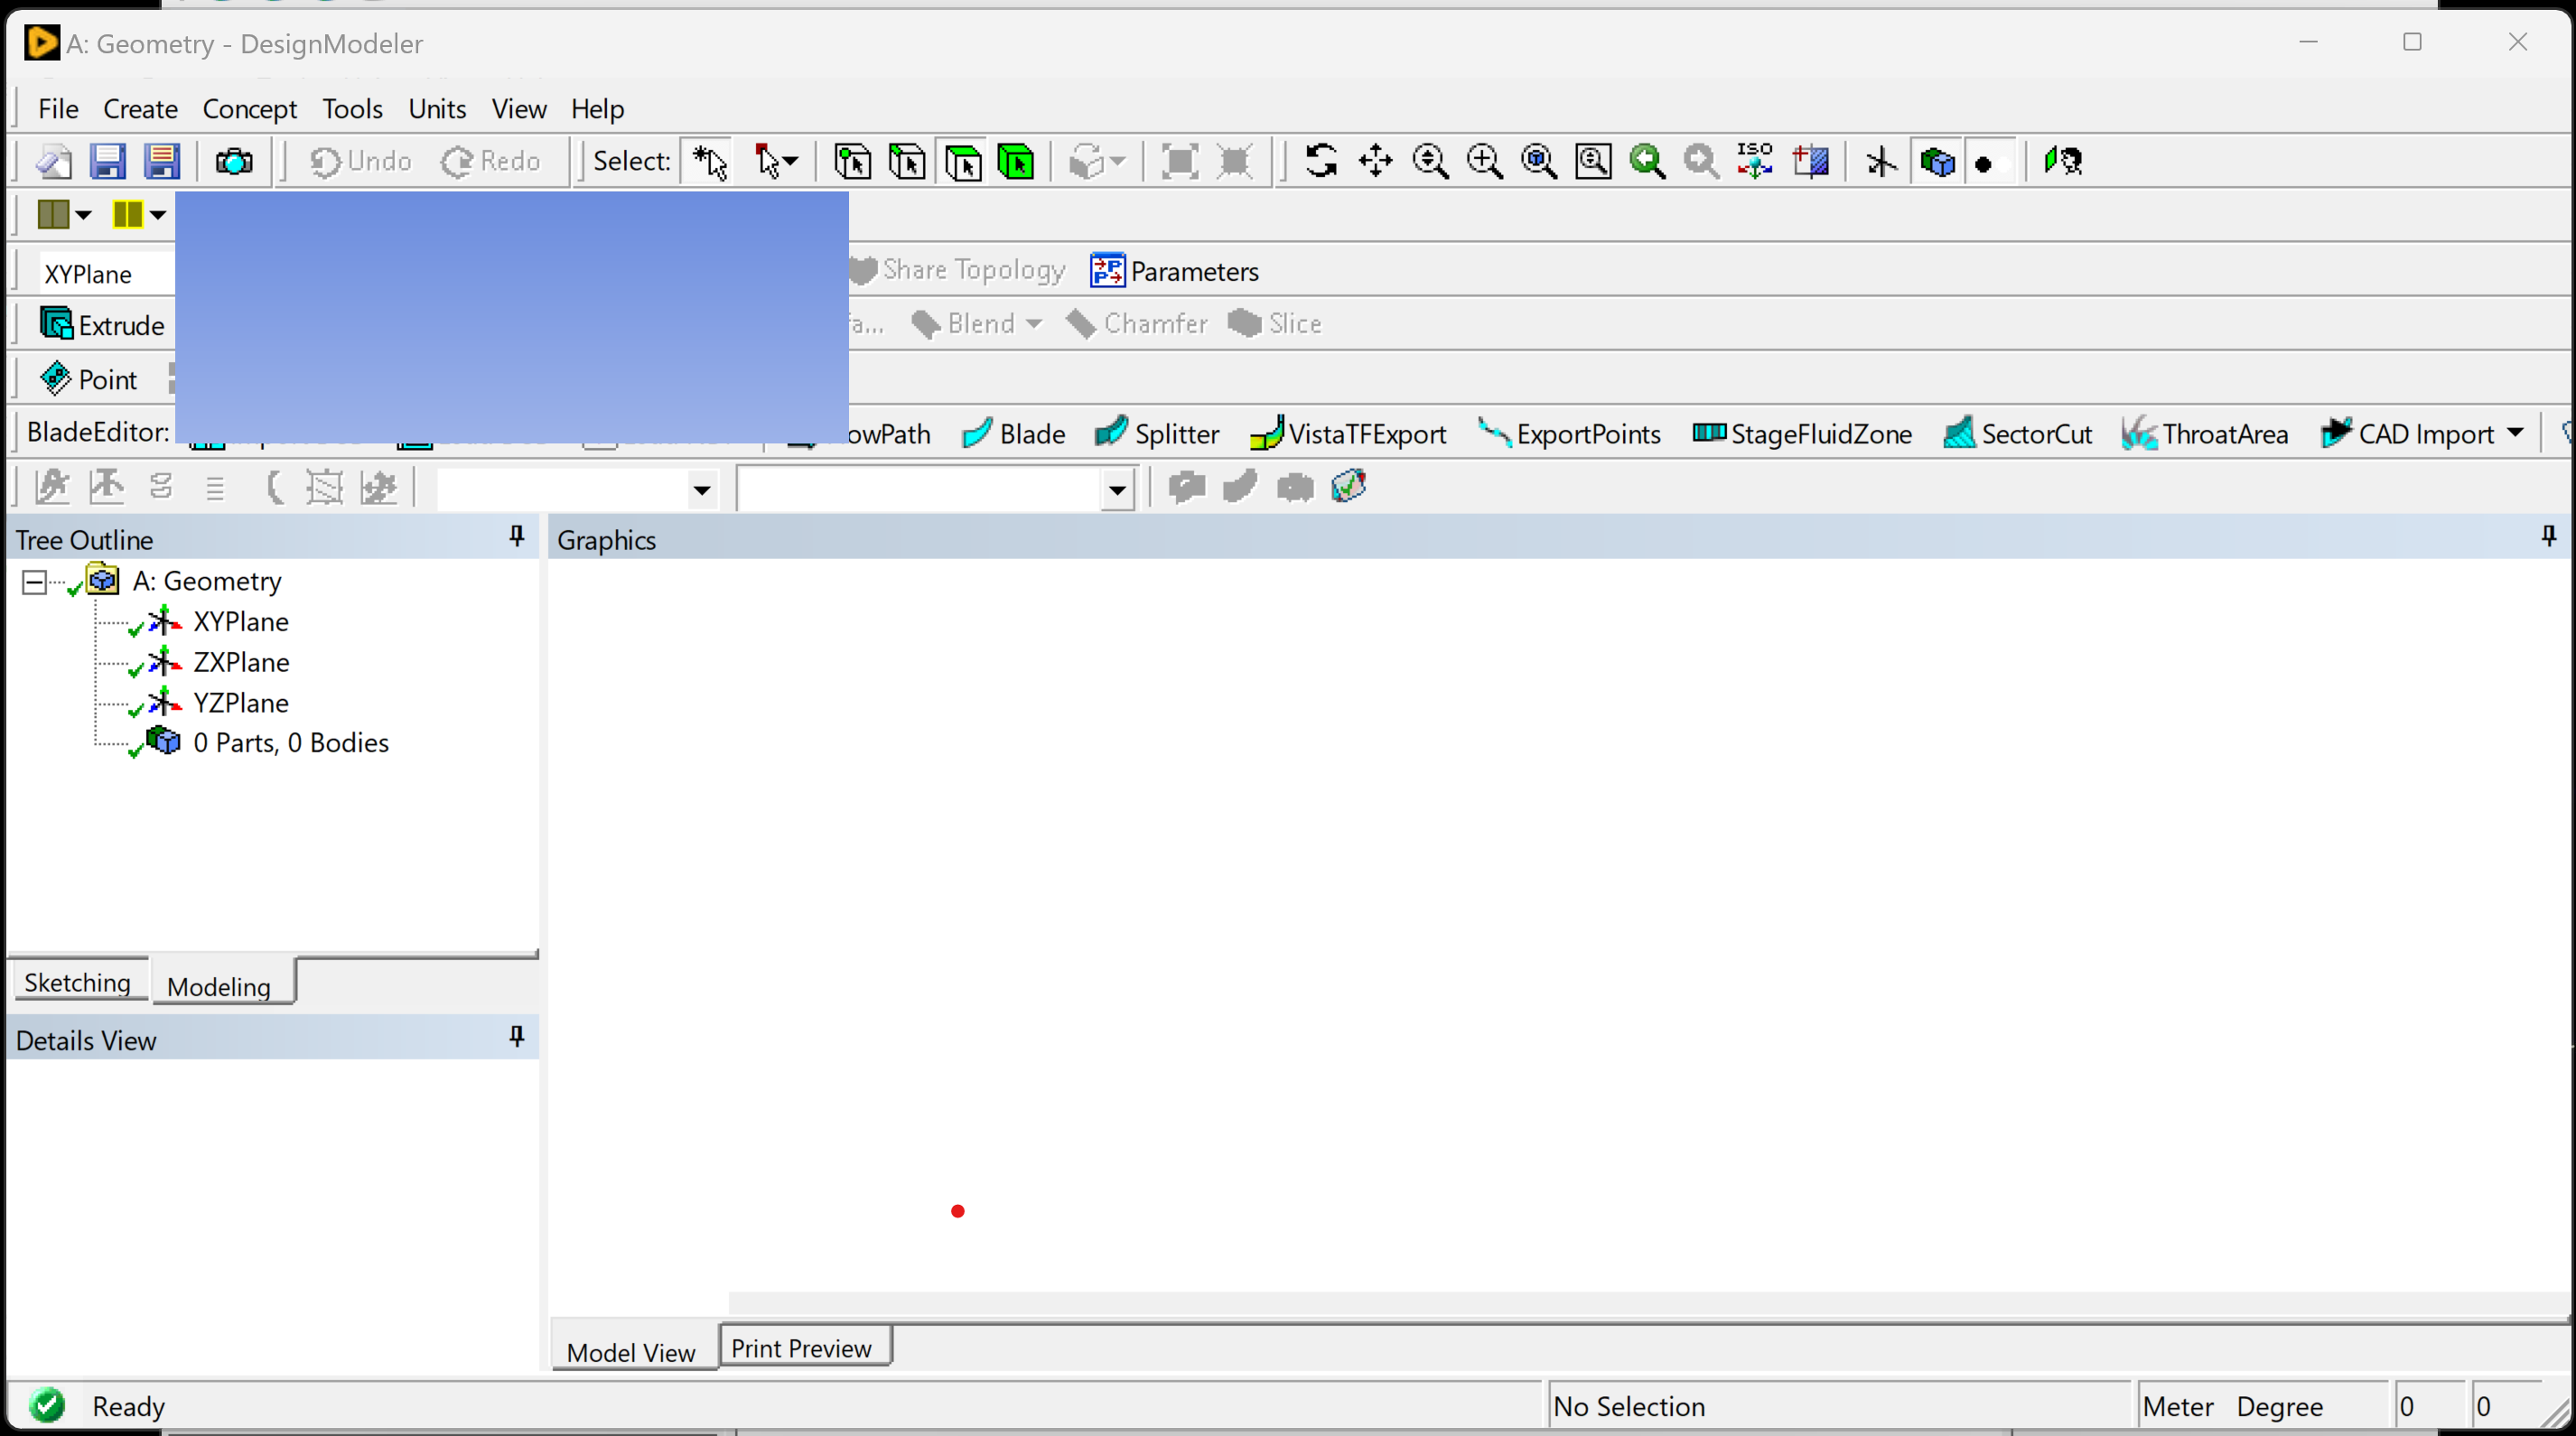Open the Tools menu
The height and width of the screenshot is (1436, 2576).
click(x=352, y=108)
